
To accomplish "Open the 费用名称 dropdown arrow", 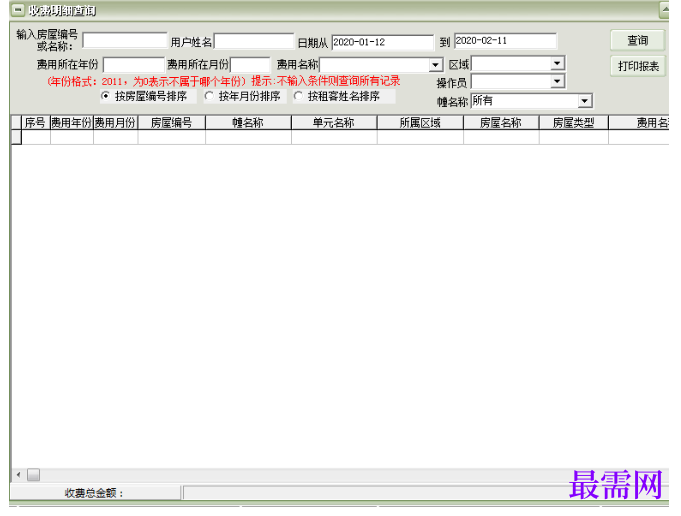I will (x=435, y=65).
